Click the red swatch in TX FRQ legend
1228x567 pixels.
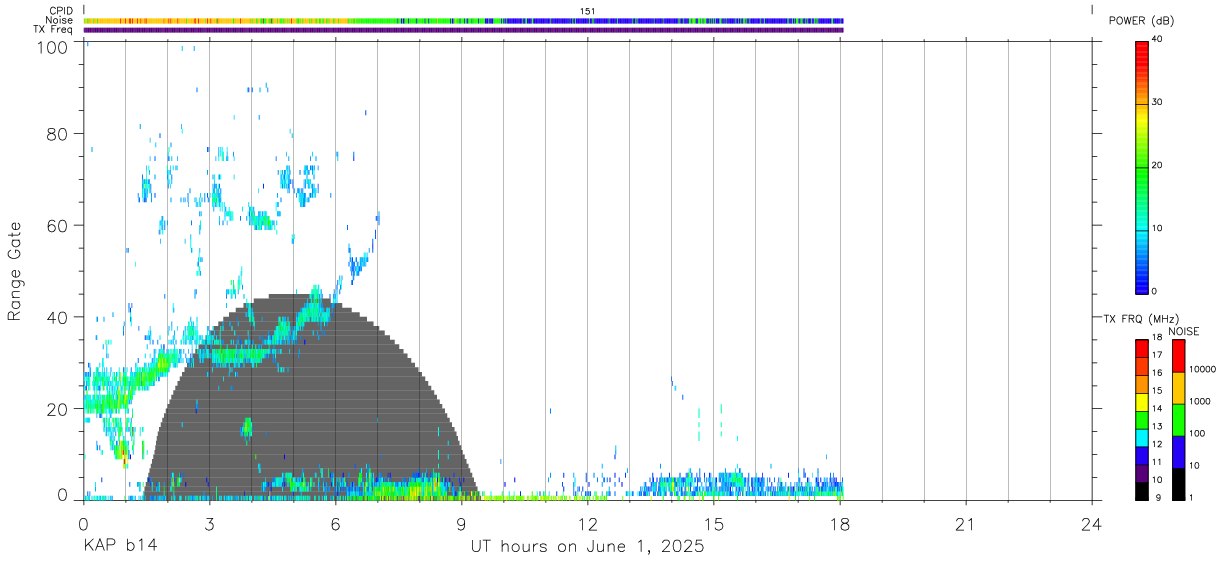1142,348
